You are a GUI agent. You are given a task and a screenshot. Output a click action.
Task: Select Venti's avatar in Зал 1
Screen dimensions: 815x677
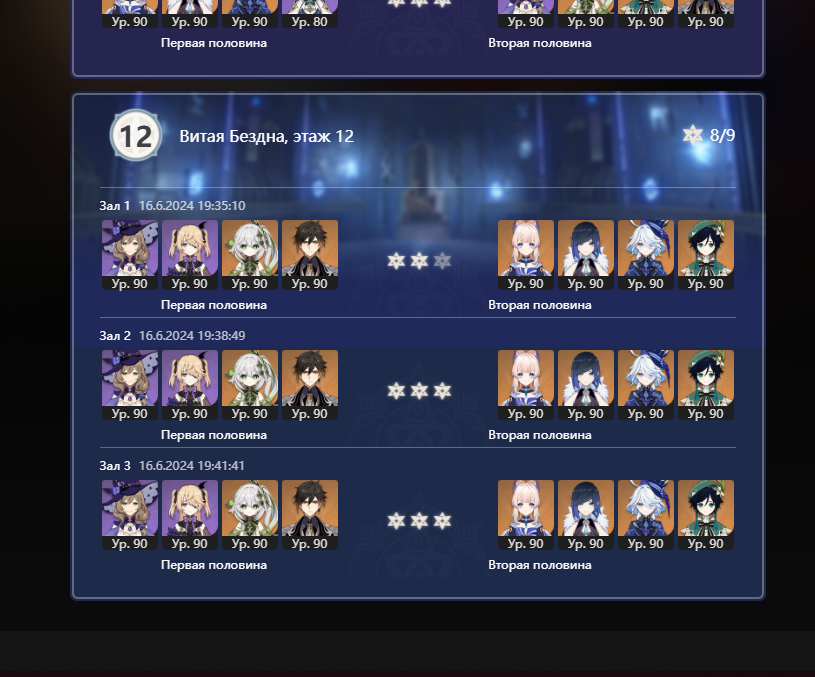[x=706, y=255]
